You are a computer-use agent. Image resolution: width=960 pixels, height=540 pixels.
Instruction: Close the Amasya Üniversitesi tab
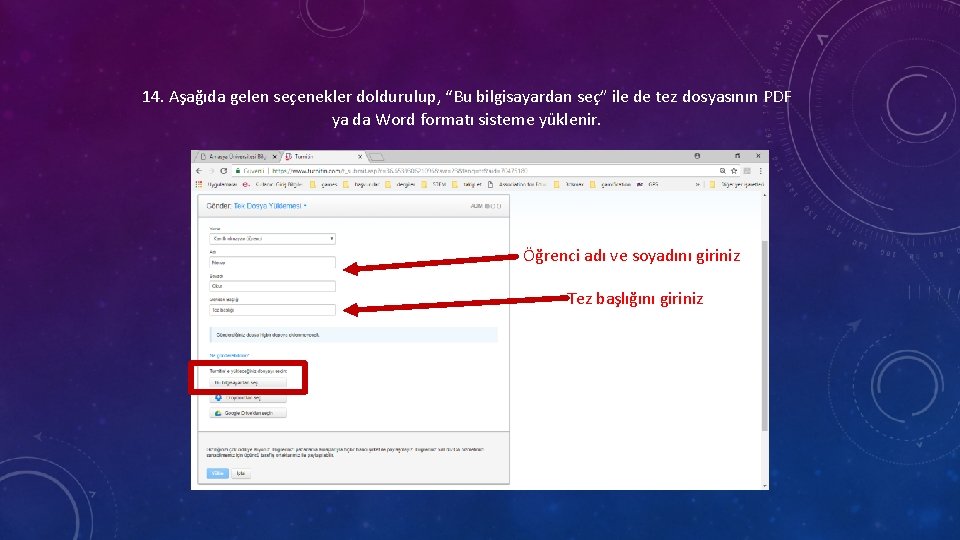[x=274, y=157]
